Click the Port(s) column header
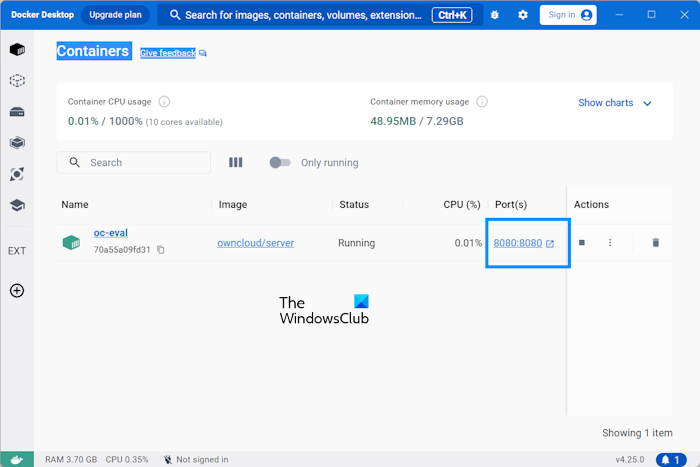 point(511,204)
